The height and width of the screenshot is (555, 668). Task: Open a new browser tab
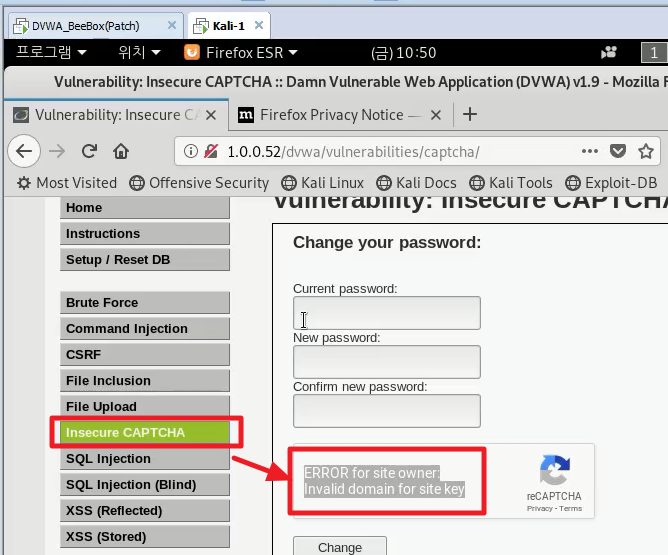(x=469, y=114)
